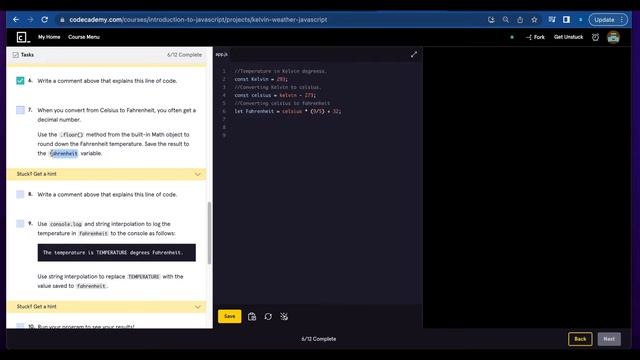Image resolution: width=640 pixels, height=360 pixels.
Task: Expand the code editor to fullscreen
Action: click(414, 54)
